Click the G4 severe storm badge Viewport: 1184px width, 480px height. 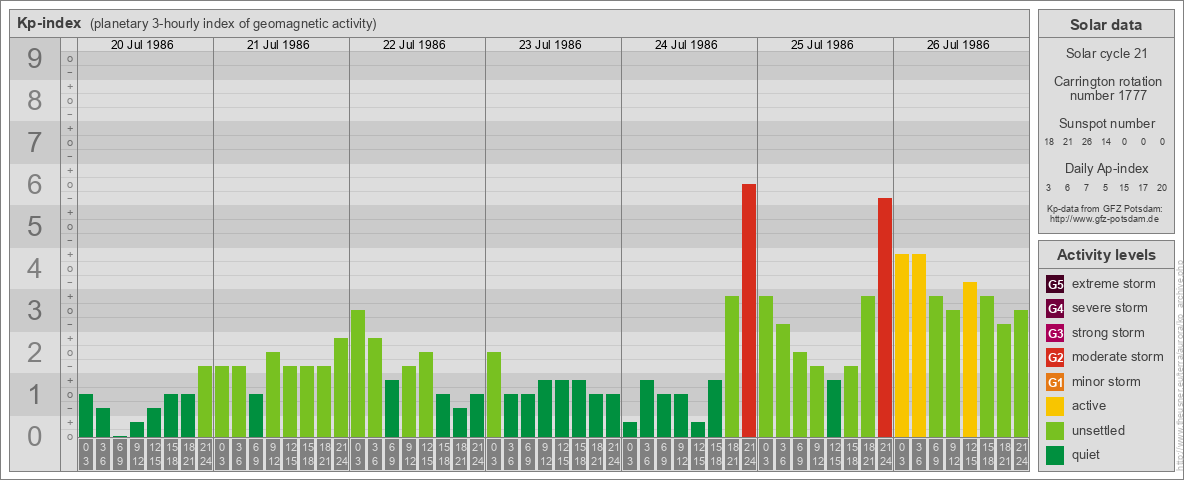1055,308
